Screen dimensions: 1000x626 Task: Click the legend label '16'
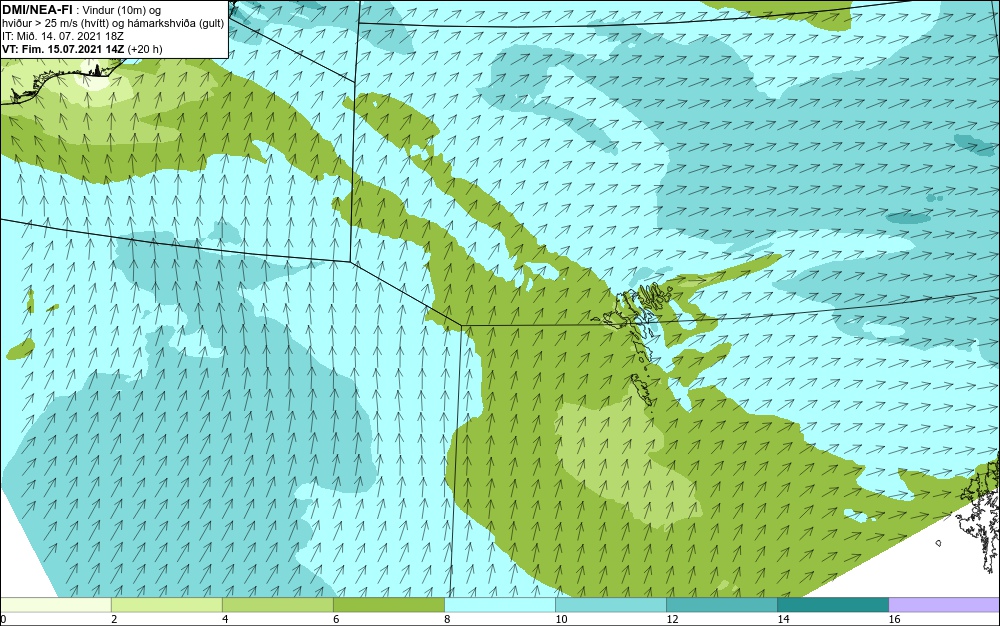[894, 619]
